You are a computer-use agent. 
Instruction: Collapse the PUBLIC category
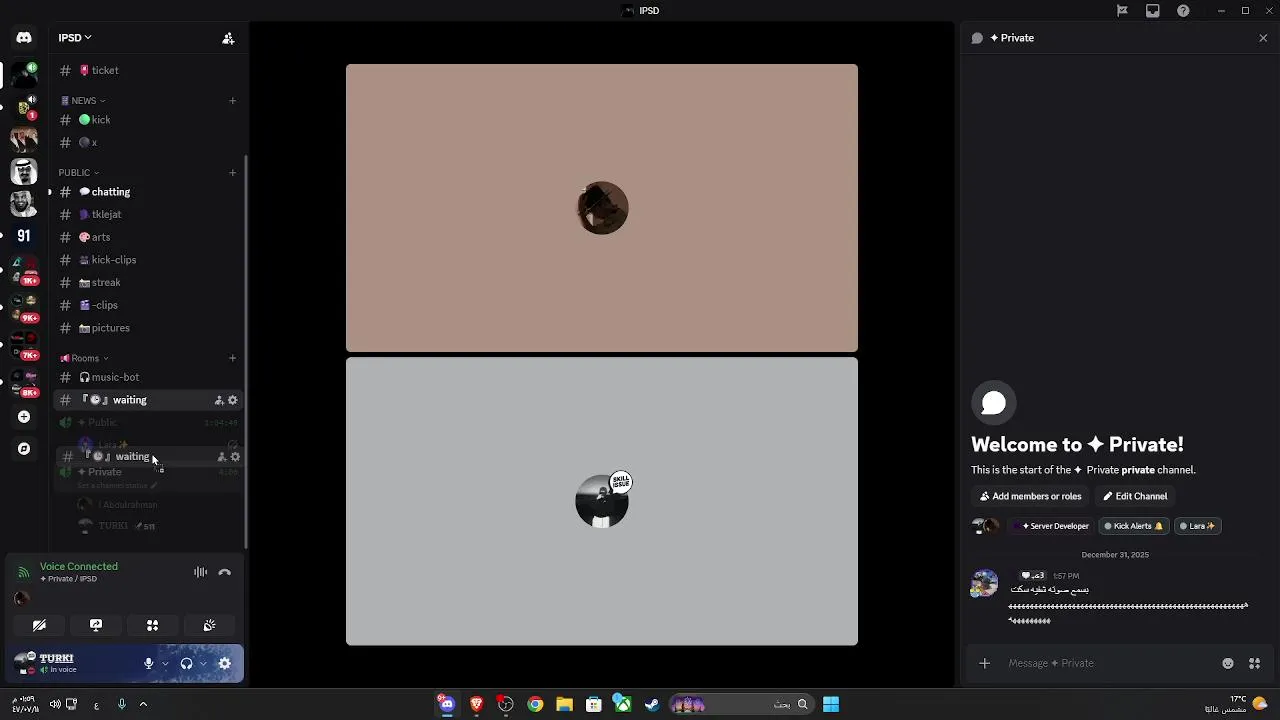[x=79, y=172]
